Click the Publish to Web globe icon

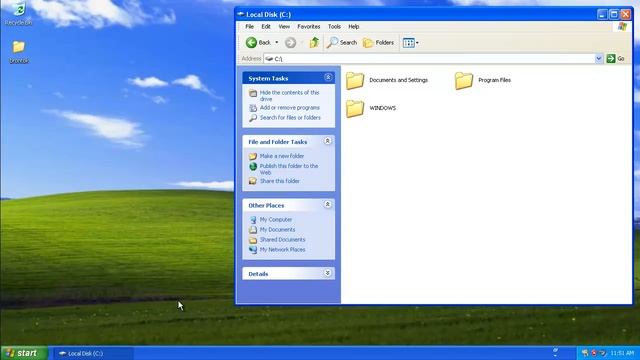click(x=253, y=167)
